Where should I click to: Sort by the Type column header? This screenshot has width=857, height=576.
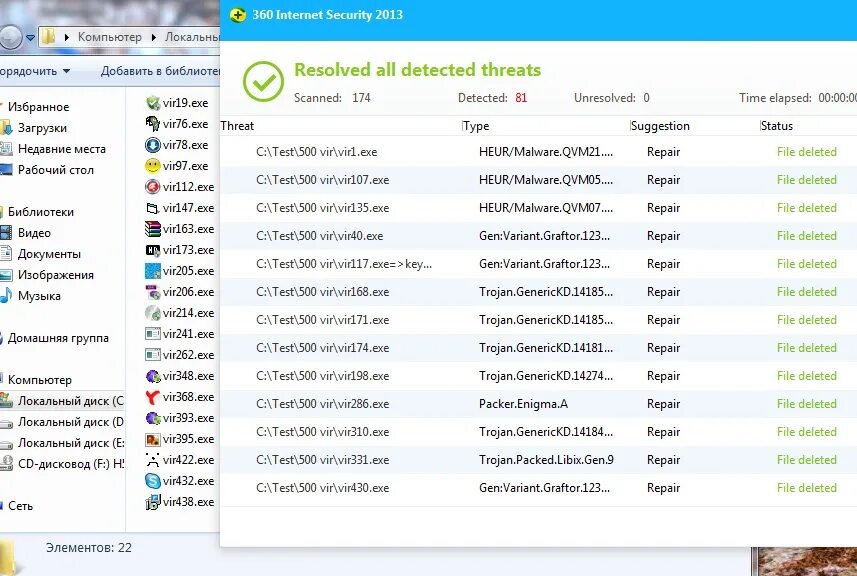click(476, 126)
